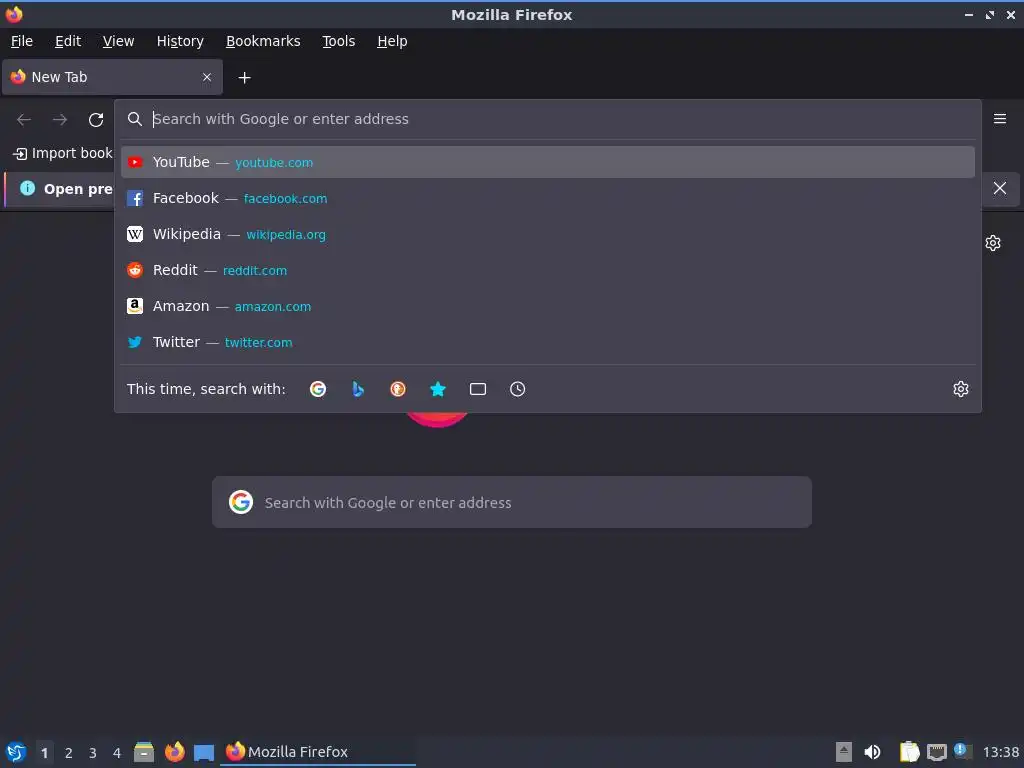Click the show desktop taskbar icon
This screenshot has height=768, width=1024.
(204, 752)
